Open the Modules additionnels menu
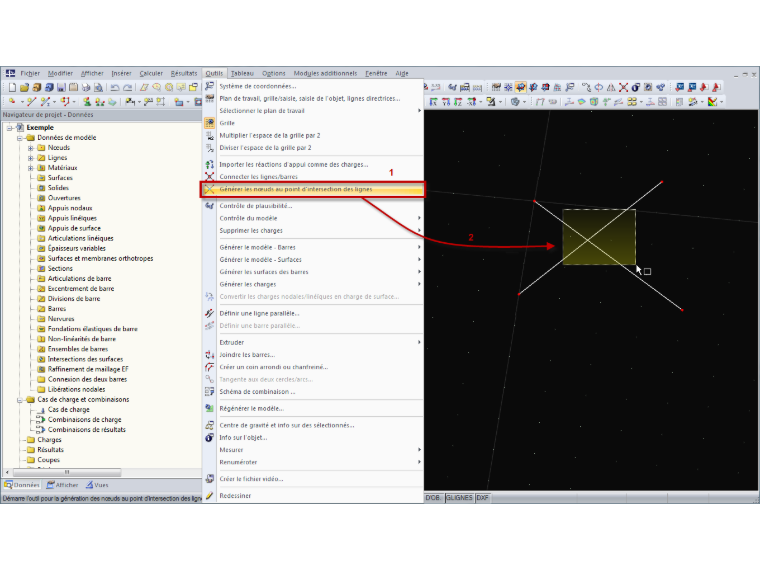Viewport: 760px width, 570px height. [325, 73]
